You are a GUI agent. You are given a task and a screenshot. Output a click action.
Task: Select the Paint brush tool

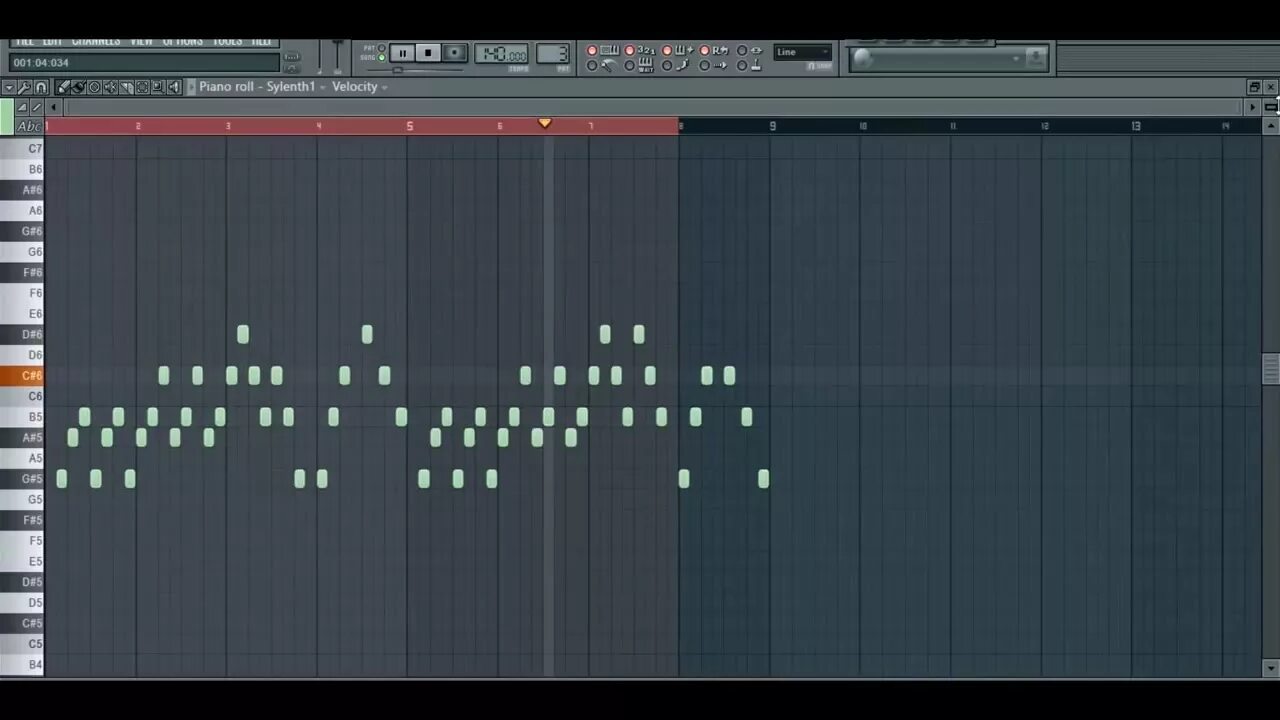pyautogui.click(x=79, y=87)
